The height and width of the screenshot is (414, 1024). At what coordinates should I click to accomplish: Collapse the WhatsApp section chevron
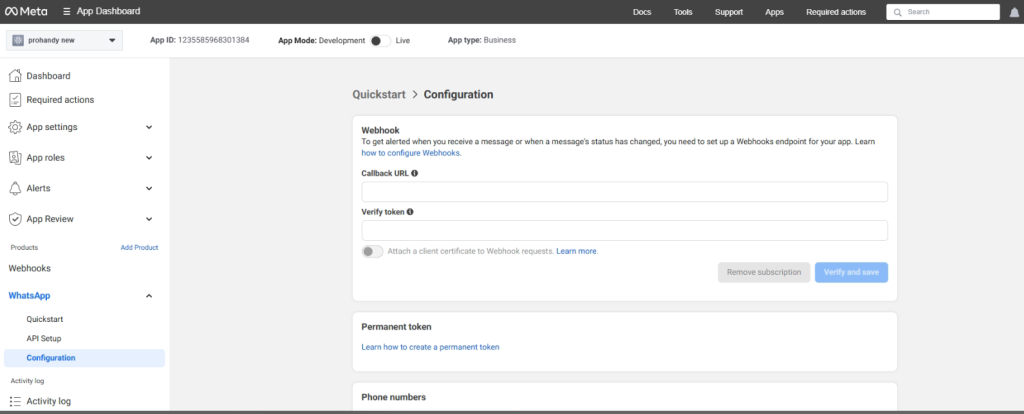(149, 296)
